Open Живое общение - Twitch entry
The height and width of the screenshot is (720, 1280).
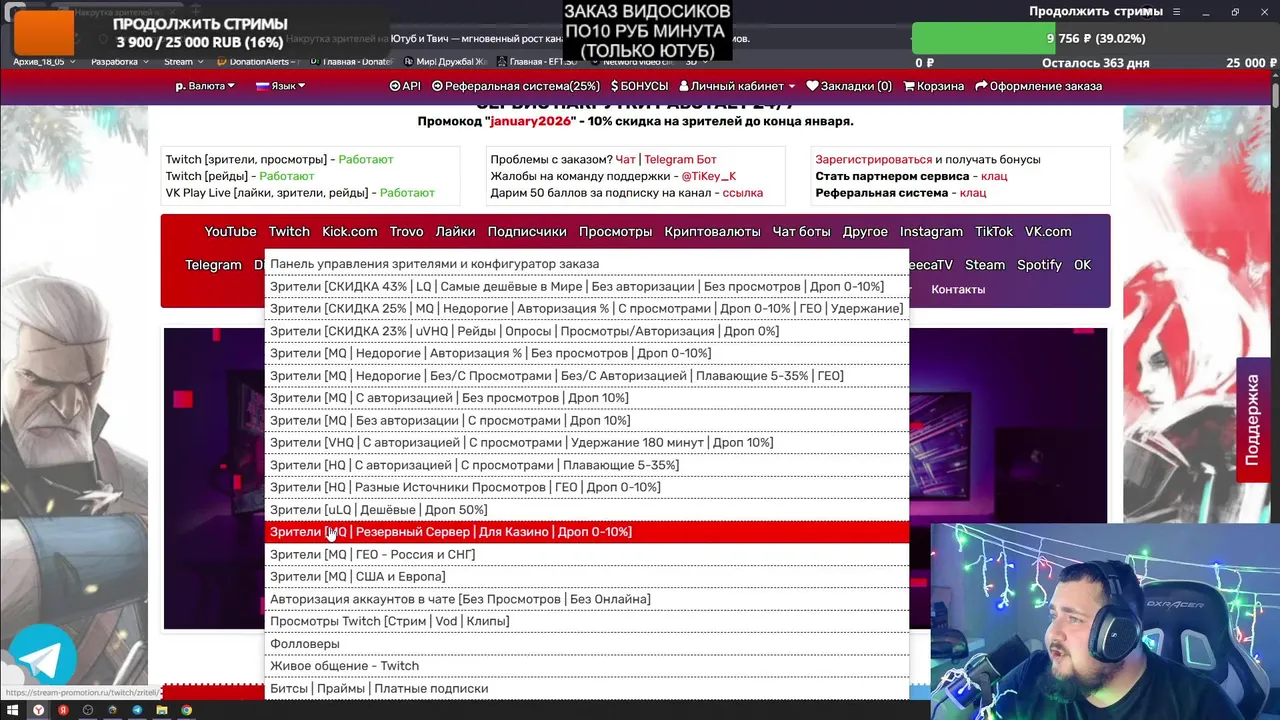pyautogui.click(x=587, y=666)
